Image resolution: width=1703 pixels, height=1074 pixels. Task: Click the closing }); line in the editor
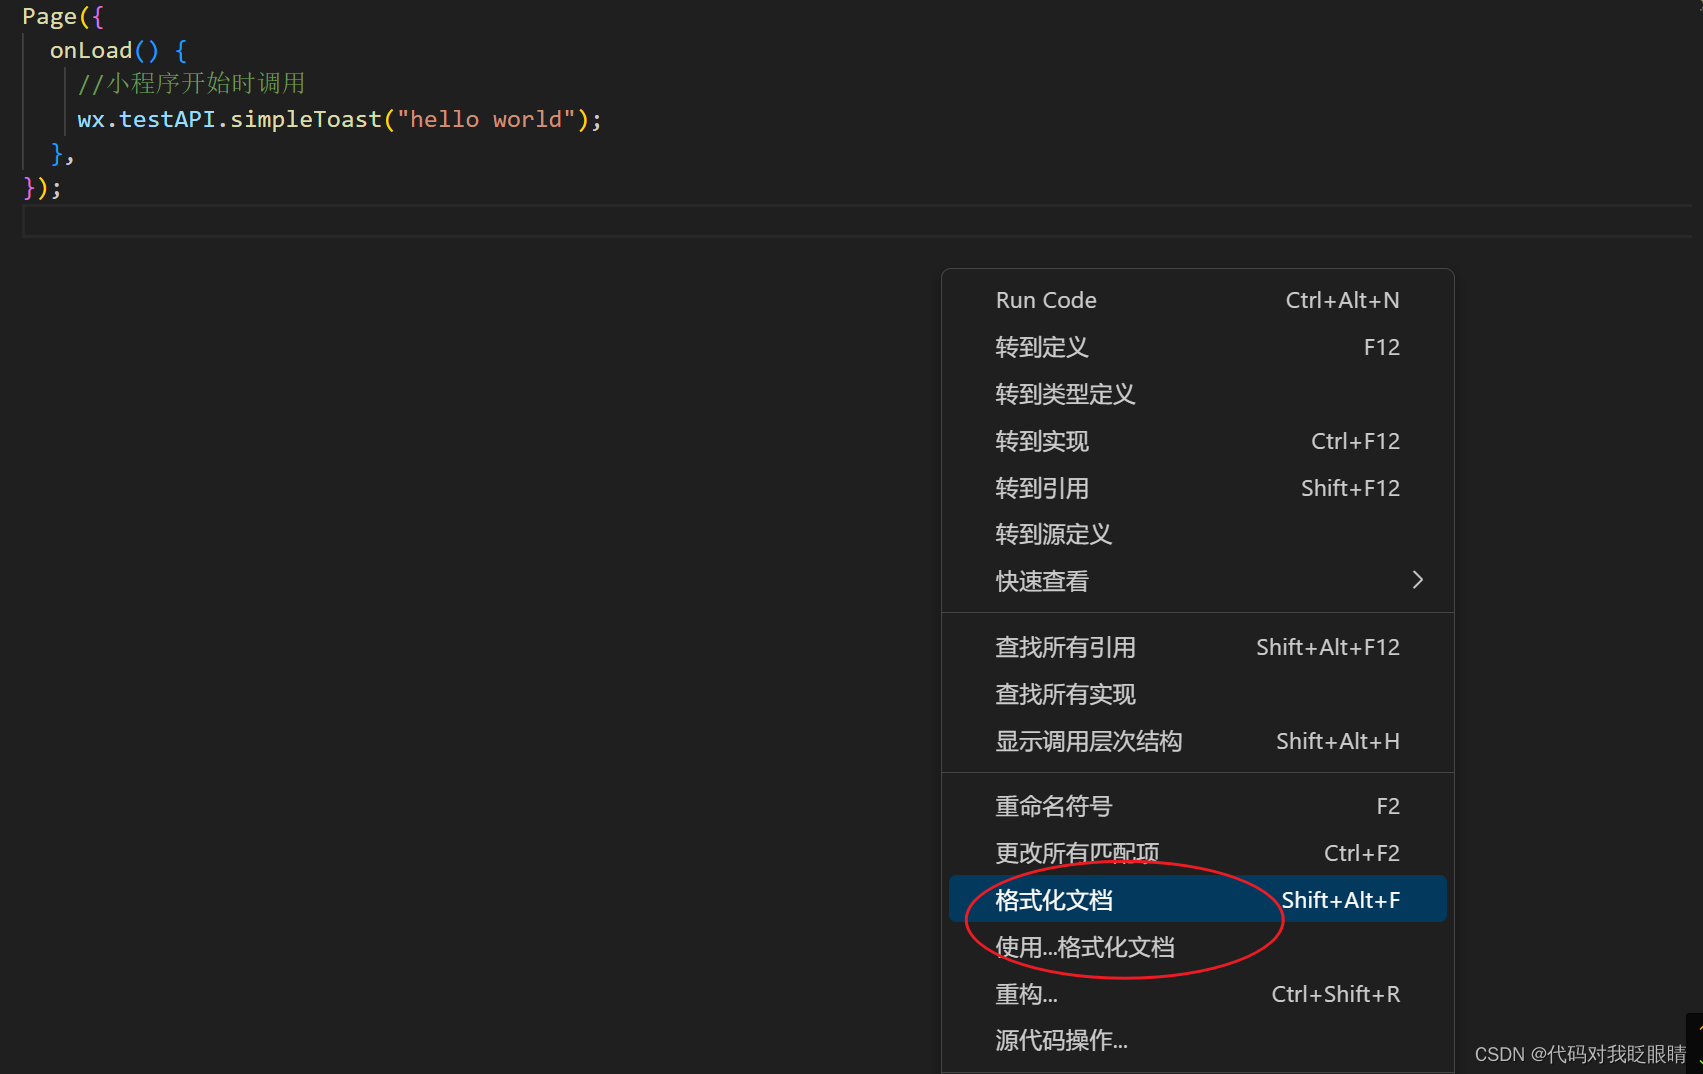coord(42,188)
